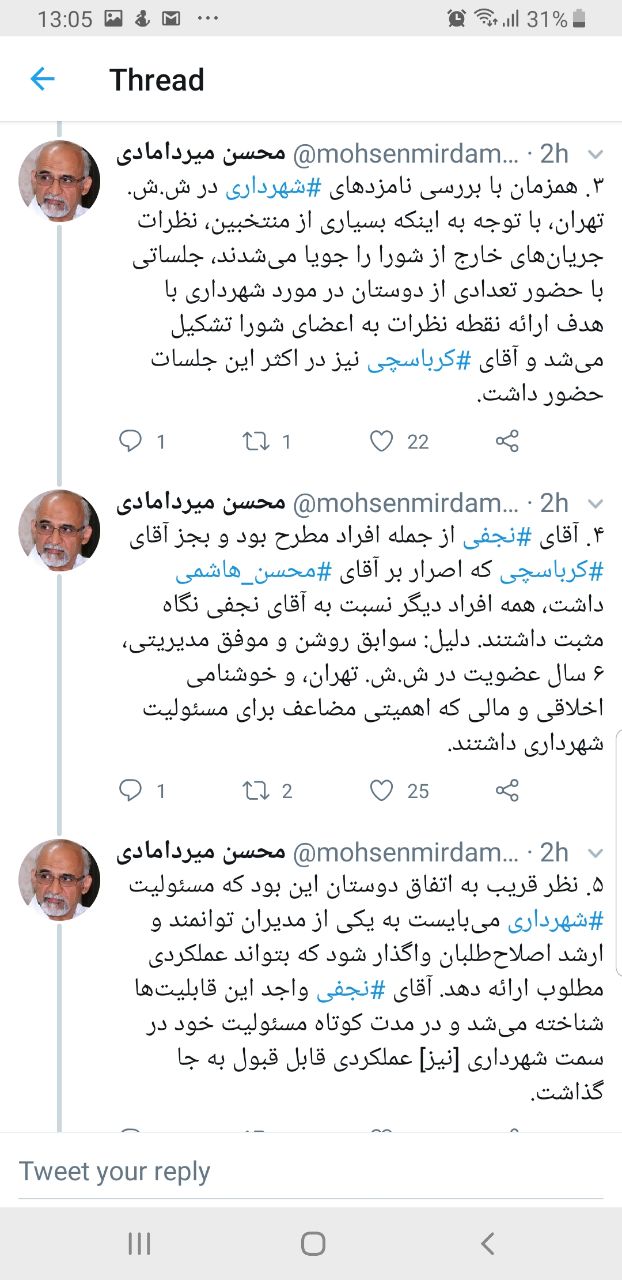Open Android recent apps button
This screenshot has width=622, height=1280.
(x=139, y=1243)
